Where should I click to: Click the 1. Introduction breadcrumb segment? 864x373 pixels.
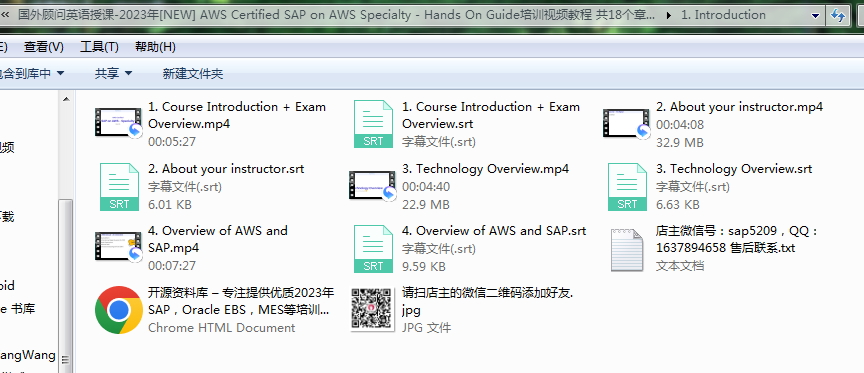[723, 15]
